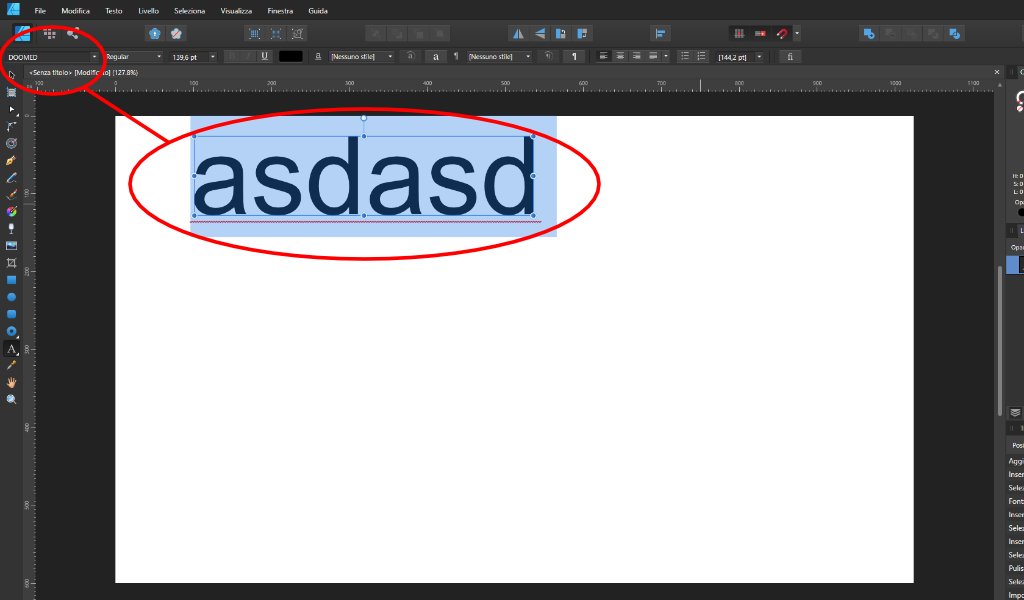The image size is (1024, 600).
Task: Click the Rotate Clockwise icon
Action: click(582, 33)
